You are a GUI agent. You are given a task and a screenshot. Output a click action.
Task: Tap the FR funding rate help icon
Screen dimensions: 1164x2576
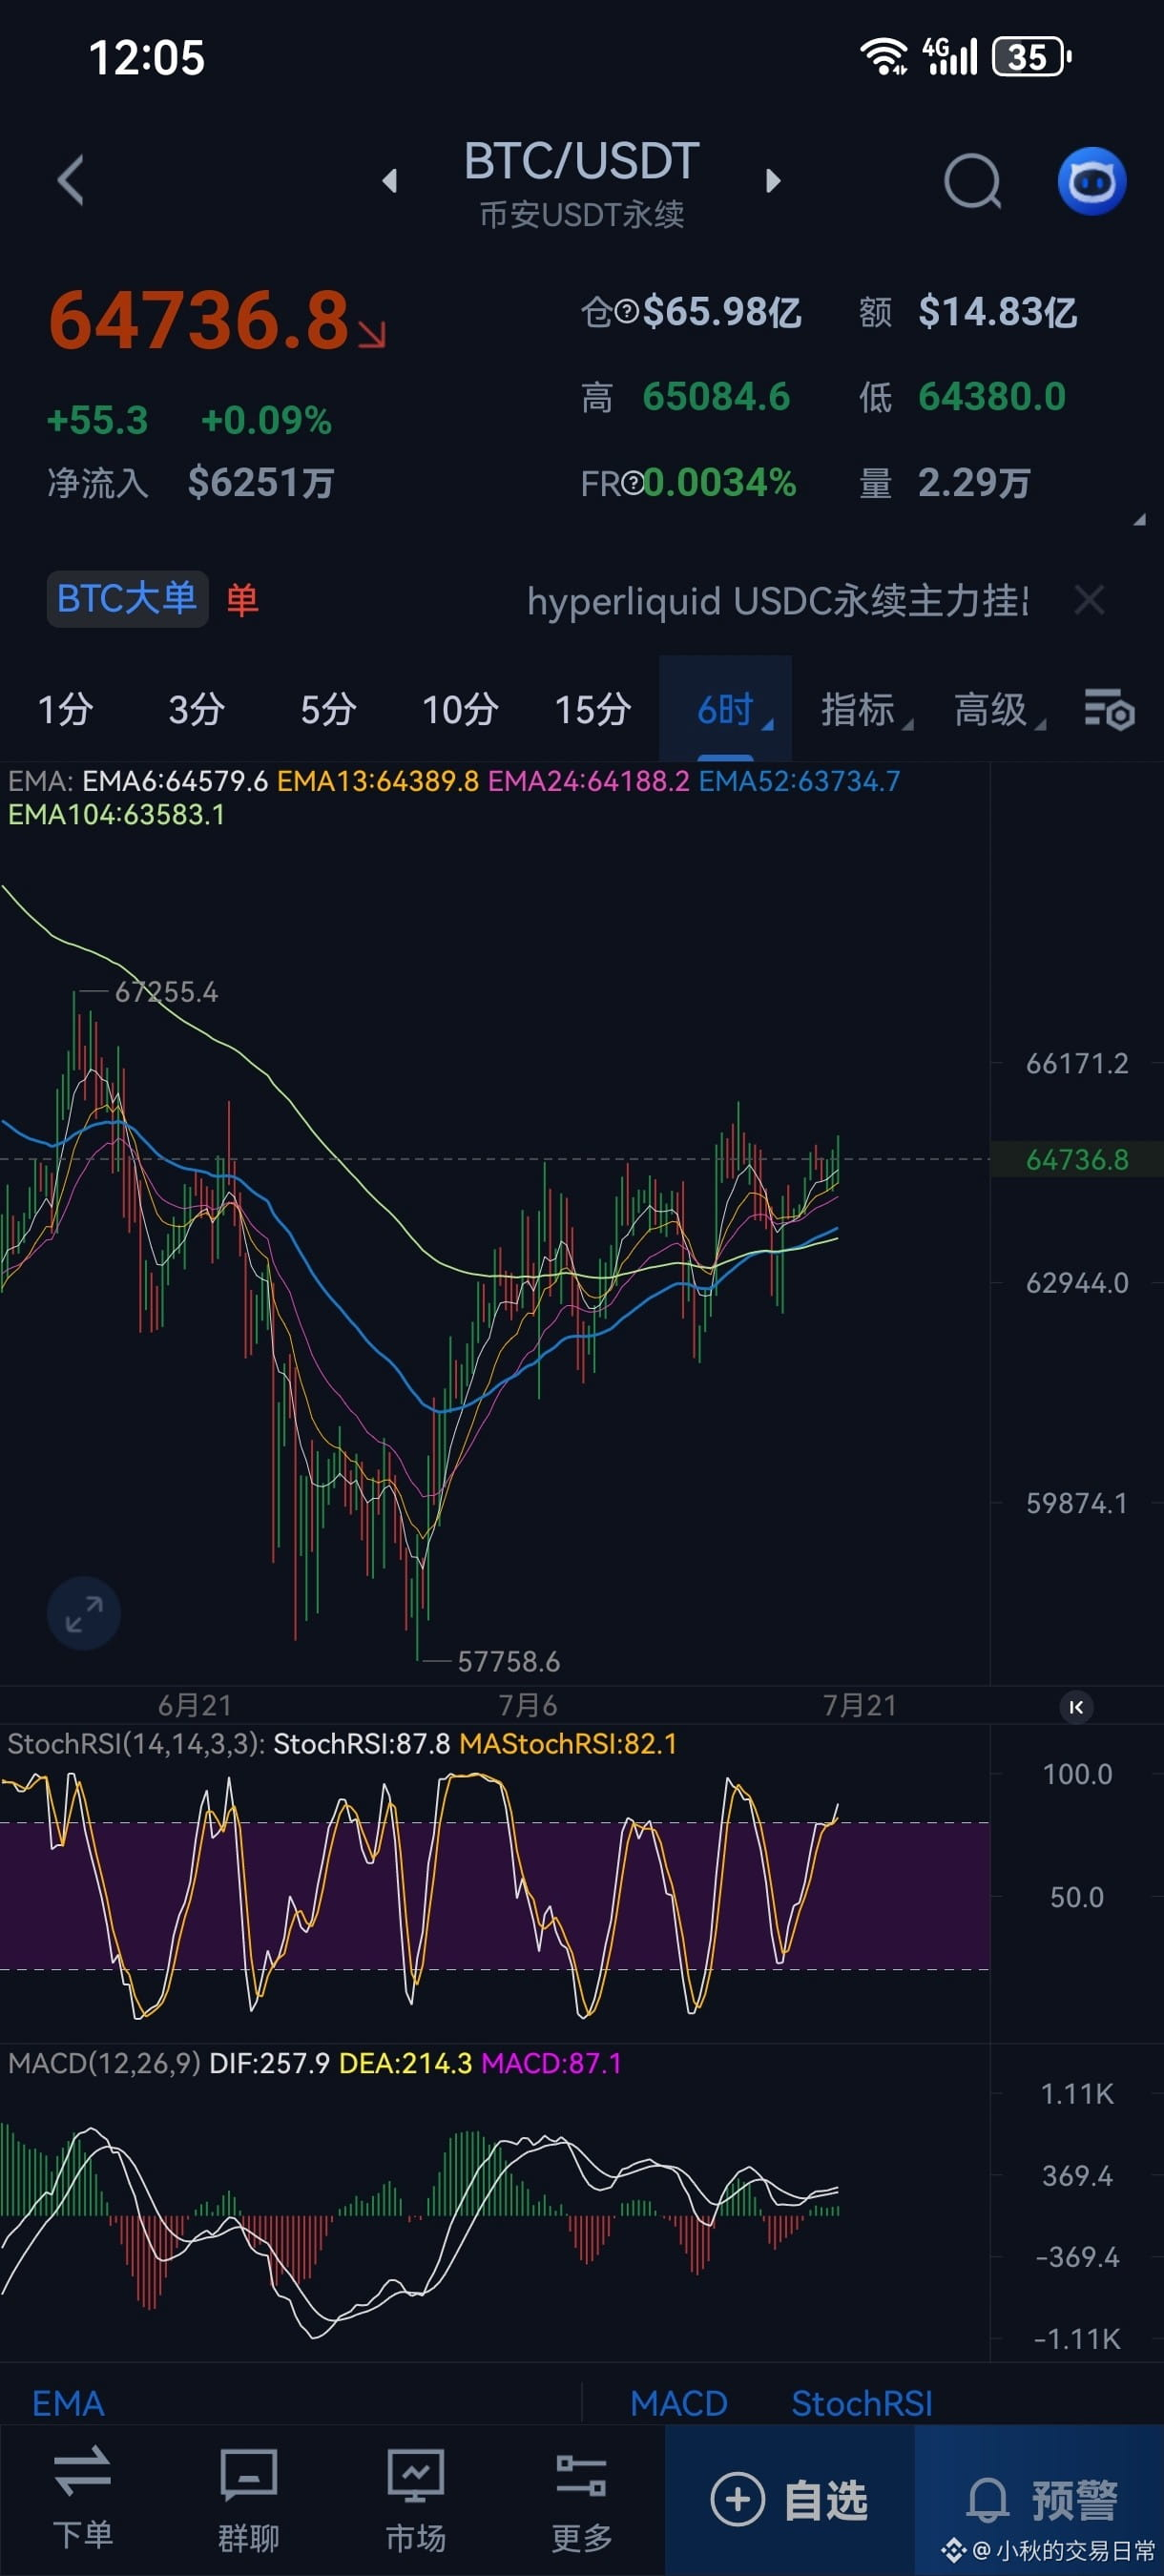point(632,484)
